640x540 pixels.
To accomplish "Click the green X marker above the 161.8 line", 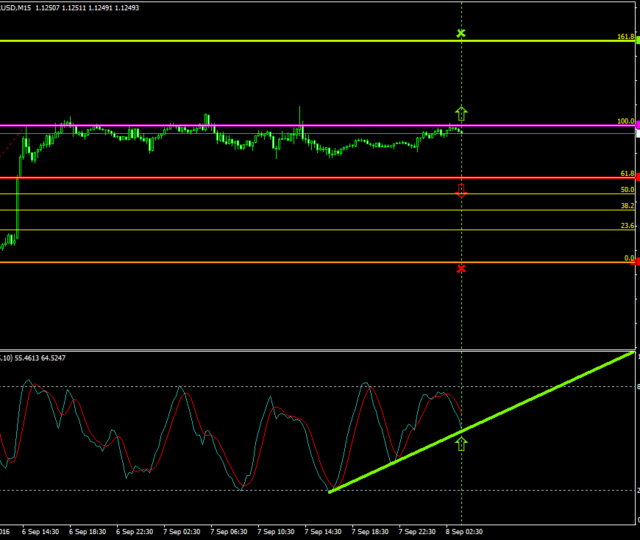I will [x=461, y=34].
